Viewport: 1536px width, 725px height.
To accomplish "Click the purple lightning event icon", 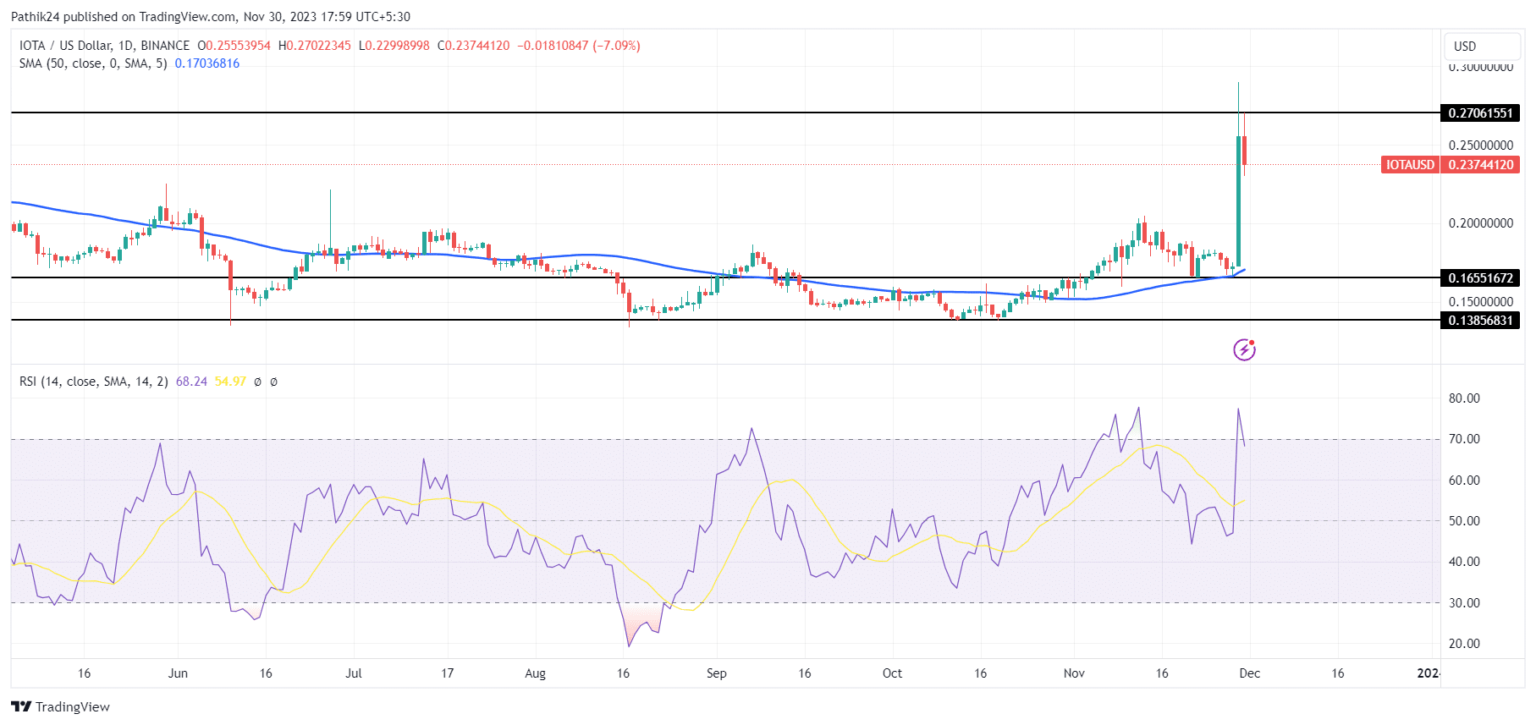I will click(x=1244, y=349).
